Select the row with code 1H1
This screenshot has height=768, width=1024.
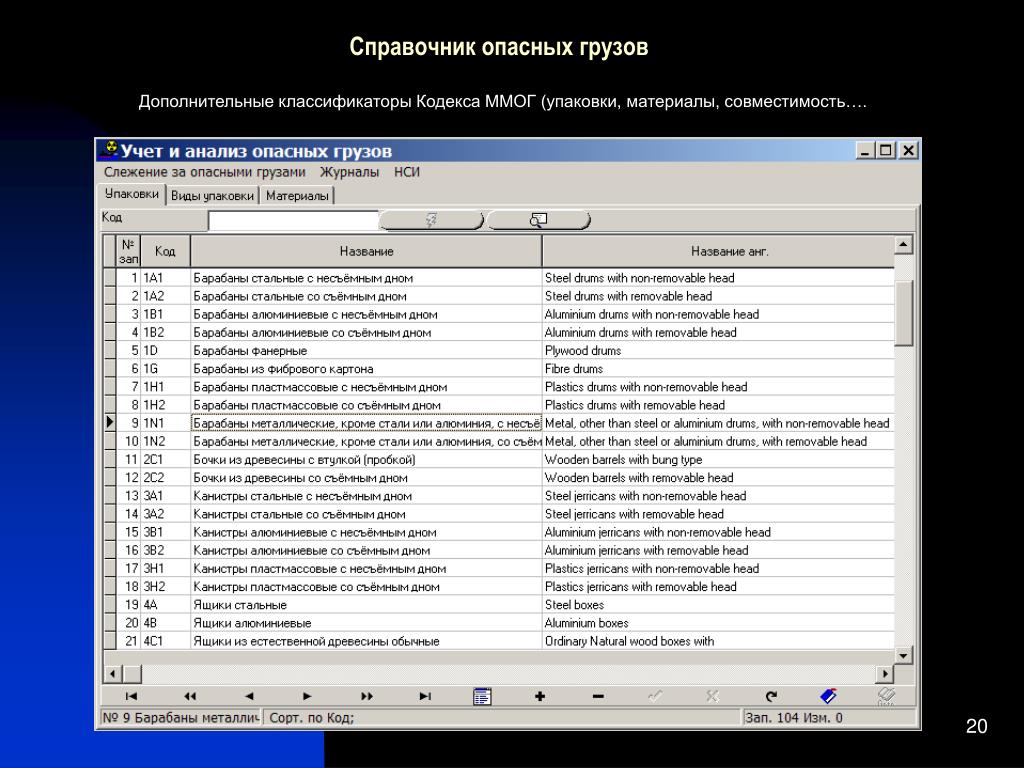(x=499, y=387)
